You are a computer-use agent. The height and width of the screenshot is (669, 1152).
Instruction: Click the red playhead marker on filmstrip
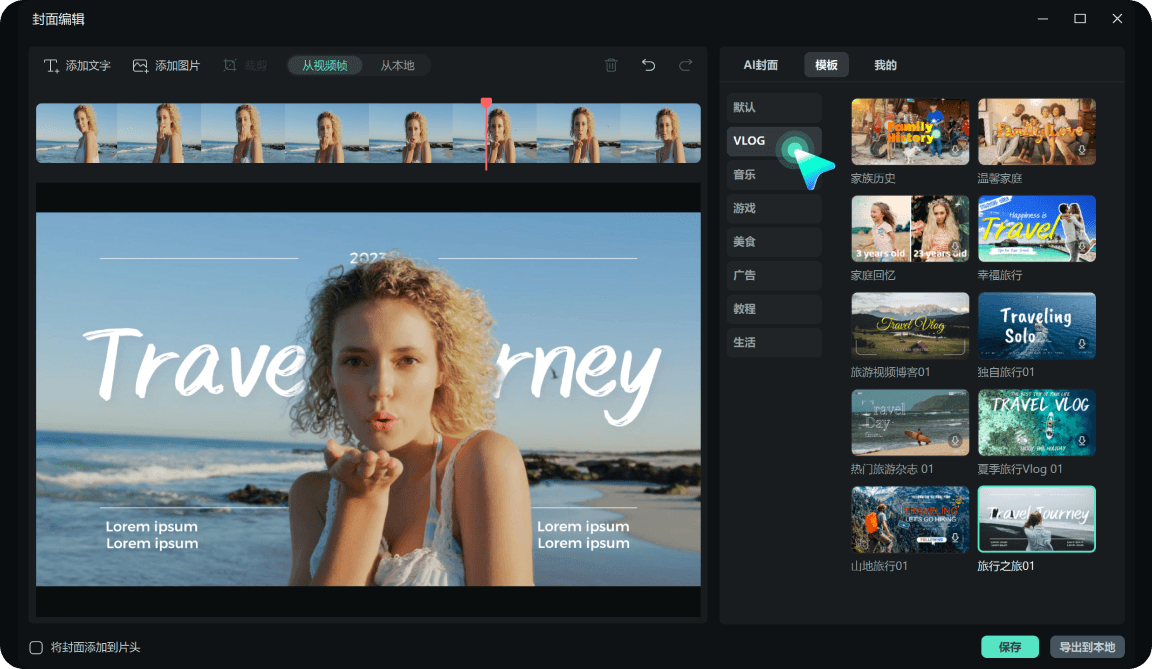[x=486, y=103]
